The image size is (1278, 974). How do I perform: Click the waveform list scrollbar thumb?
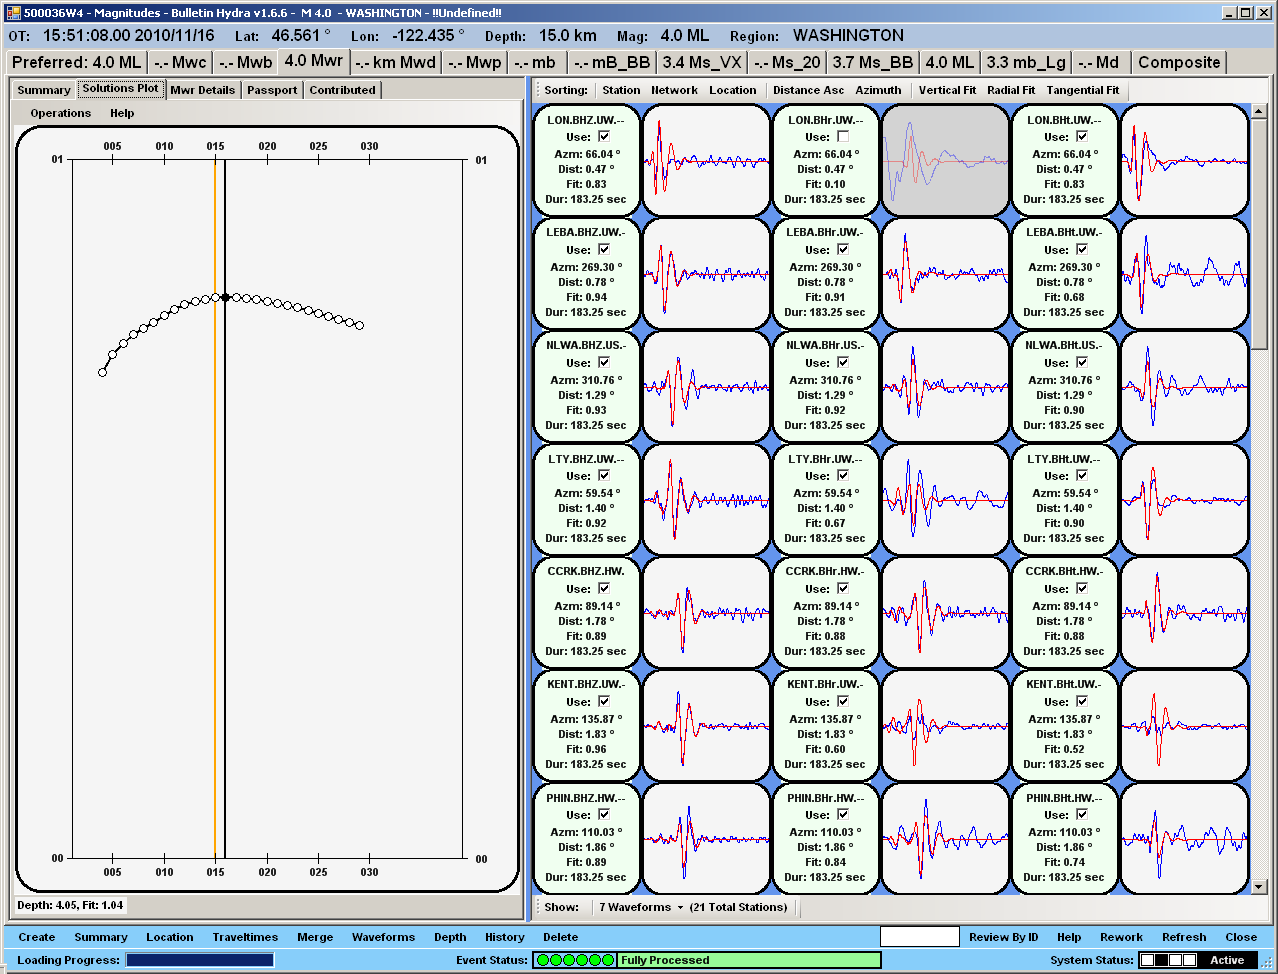[1259, 234]
